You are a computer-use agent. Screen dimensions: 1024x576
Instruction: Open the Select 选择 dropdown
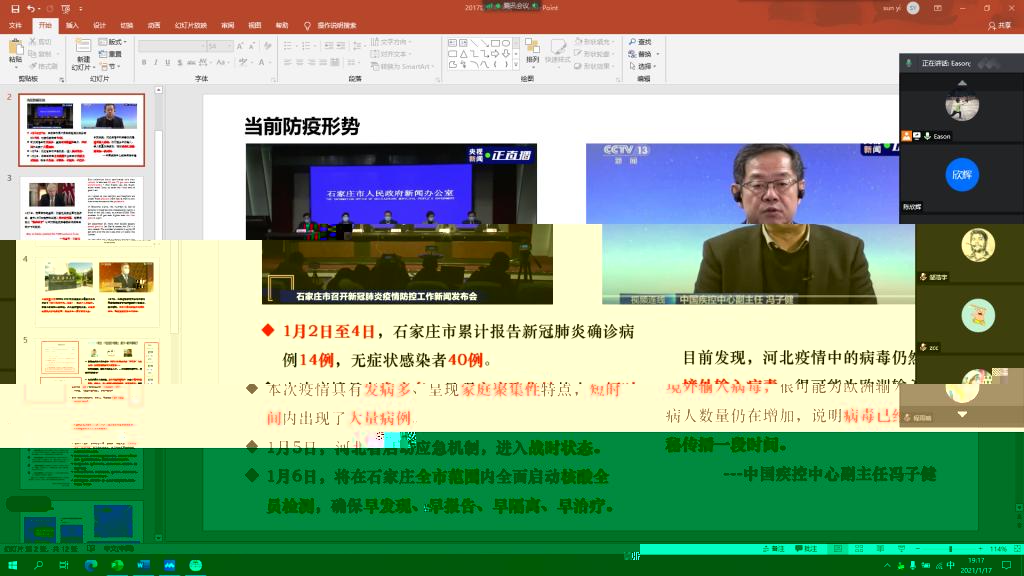point(643,67)
